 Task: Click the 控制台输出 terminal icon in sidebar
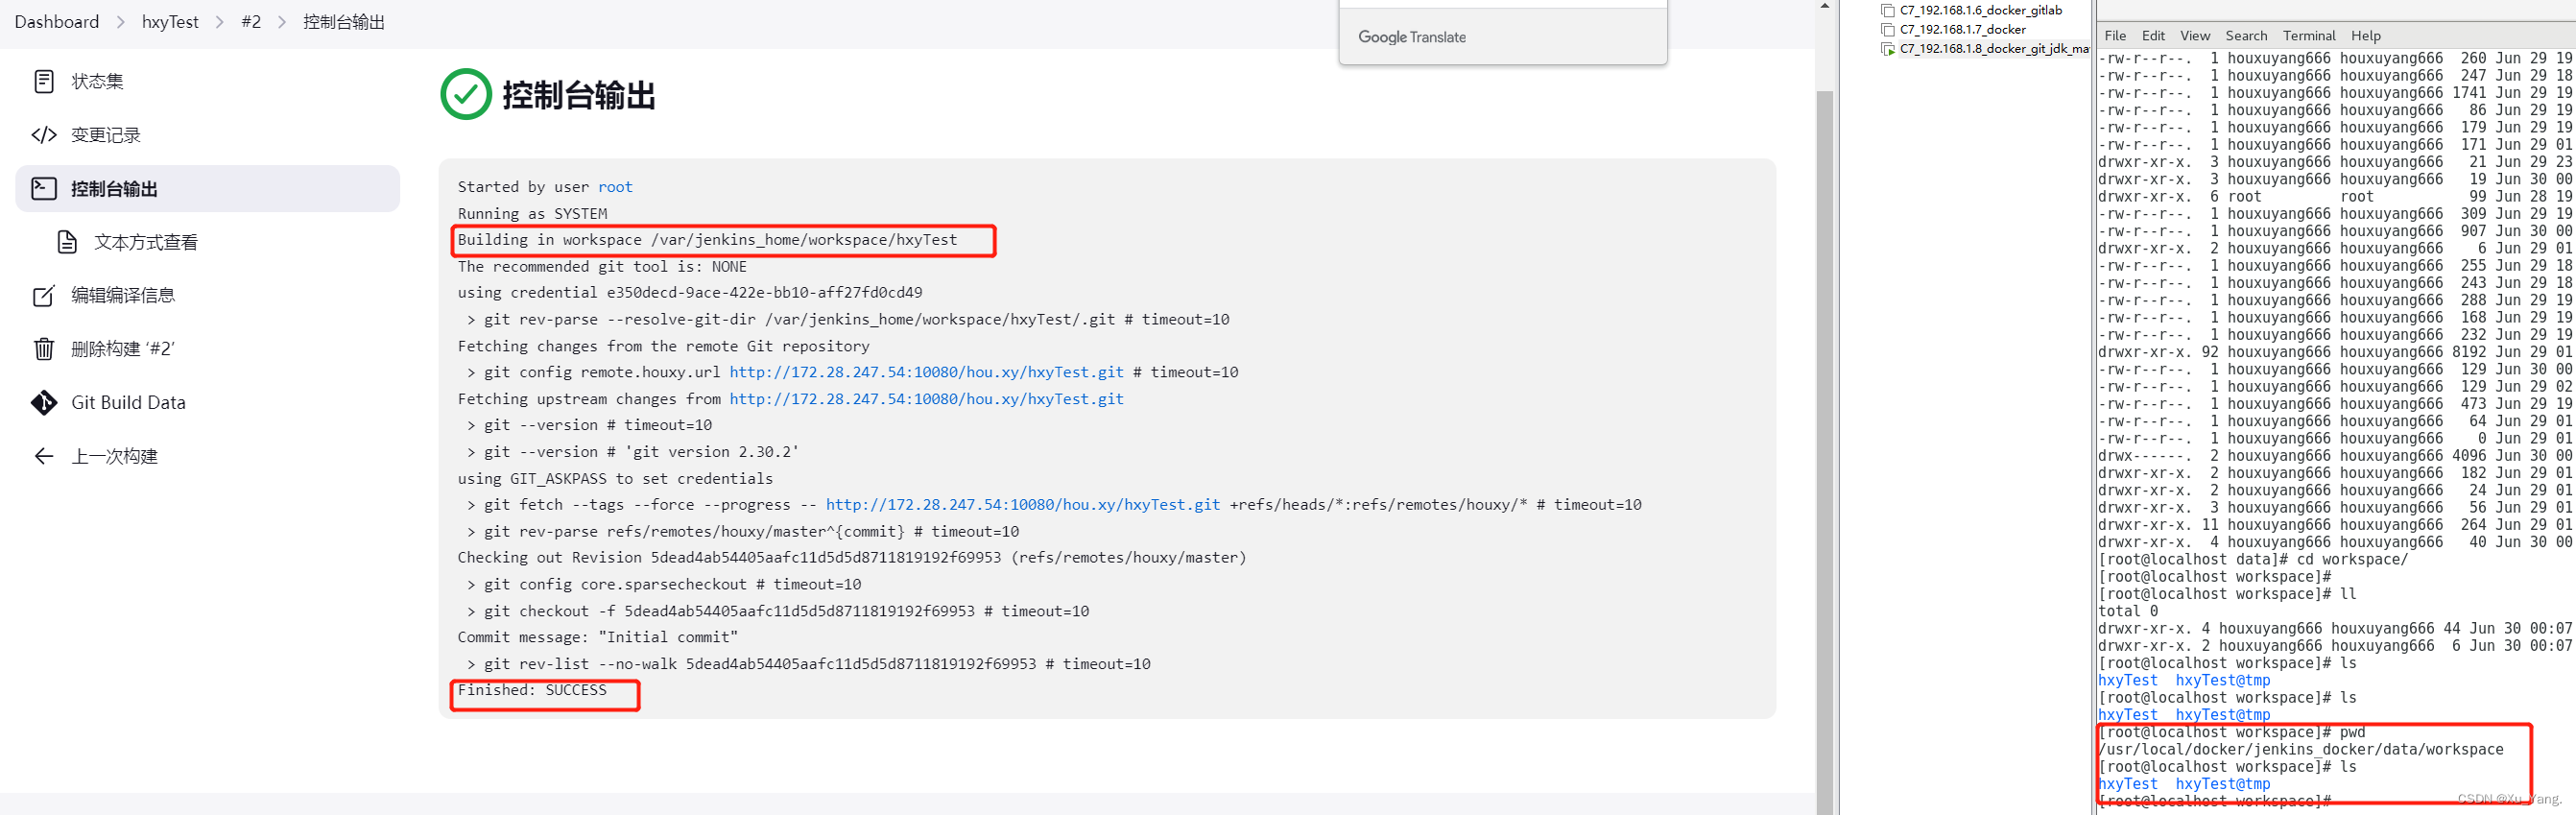click(x=44, y=188)
